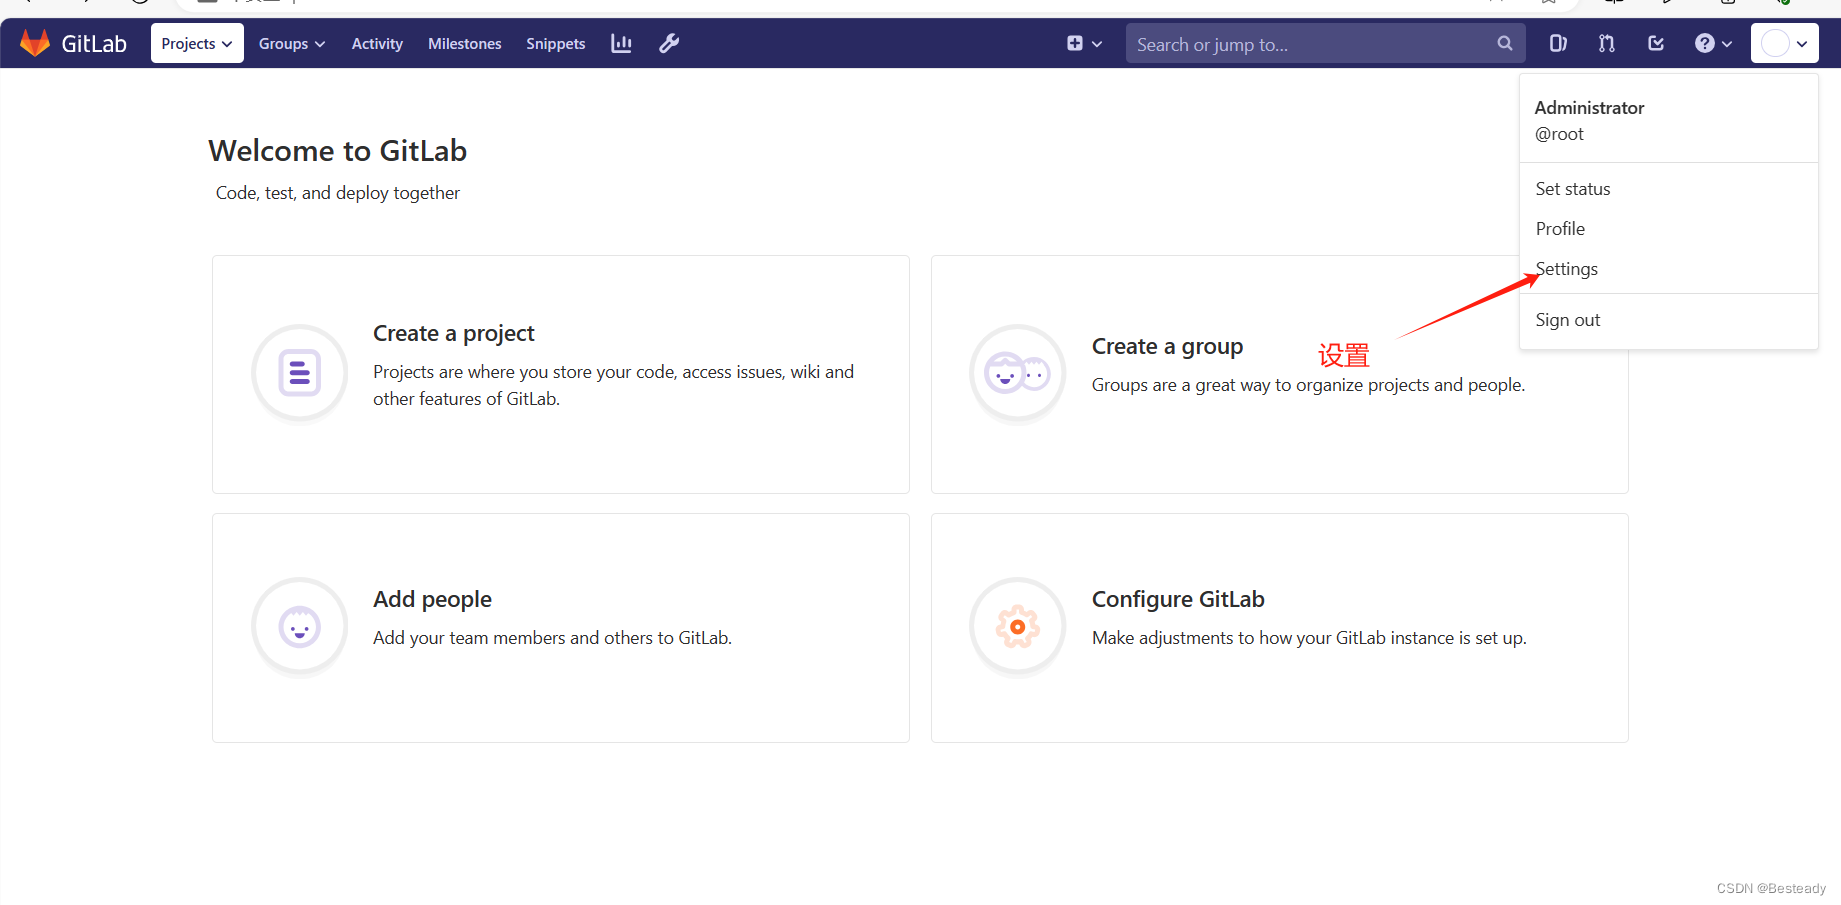1841x905 pixels.
Task: Open the Issues icon in navbar
Action: (x=1558, y=43)
